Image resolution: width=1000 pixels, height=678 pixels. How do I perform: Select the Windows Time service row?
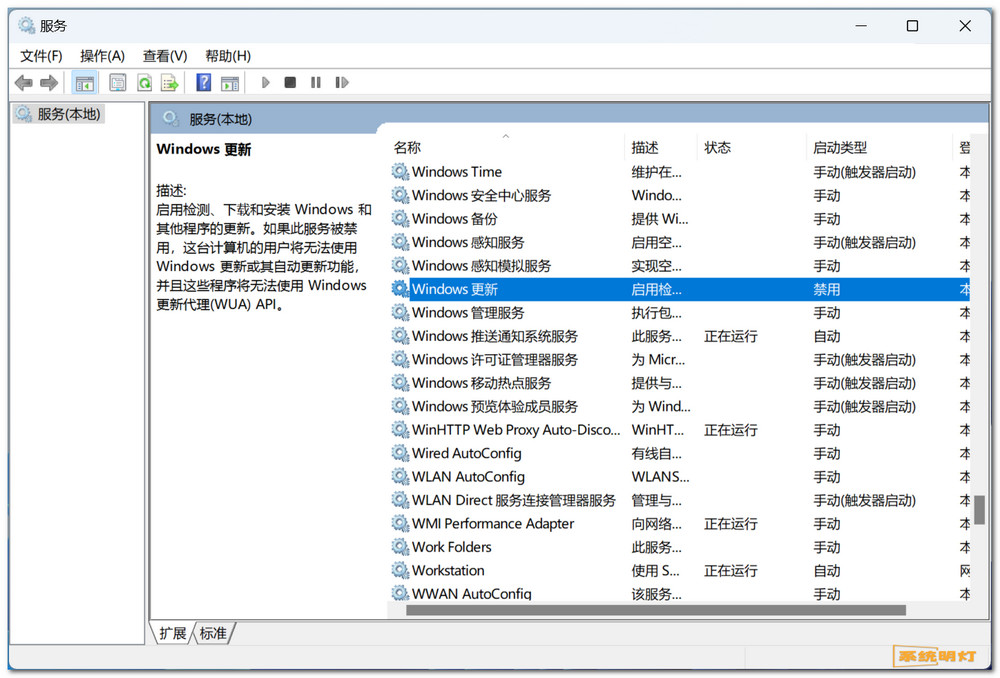click(679, 172)
